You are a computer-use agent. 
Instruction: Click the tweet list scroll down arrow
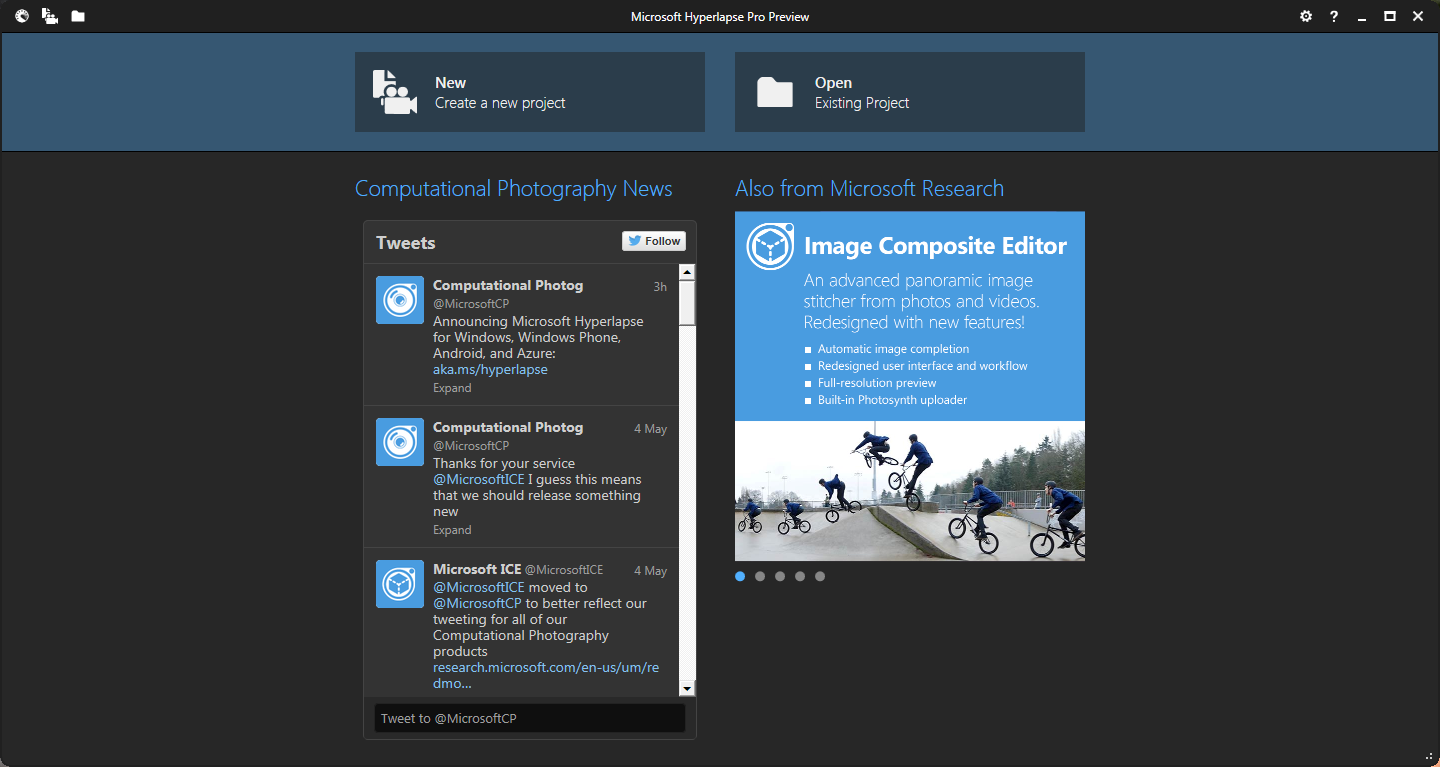(x=687, y=688)
